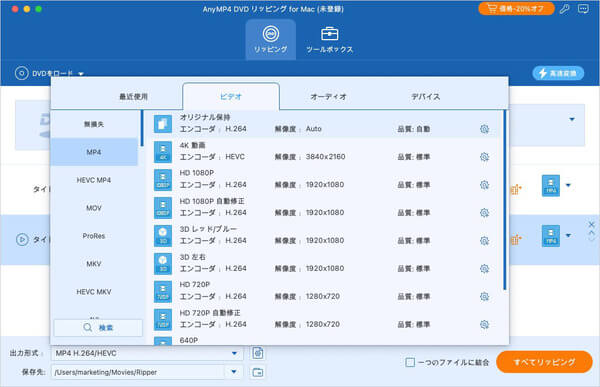Enable 一つのファイルに結合 checkbox
Viewport: 600px width, 387px height.
[x=410, y=362]
